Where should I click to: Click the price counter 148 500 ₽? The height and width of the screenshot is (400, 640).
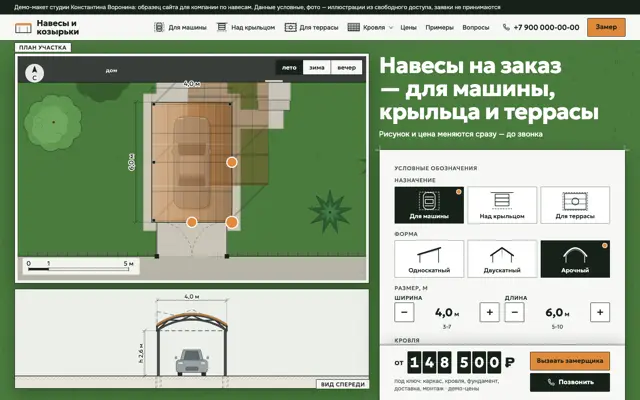[461, 362]
